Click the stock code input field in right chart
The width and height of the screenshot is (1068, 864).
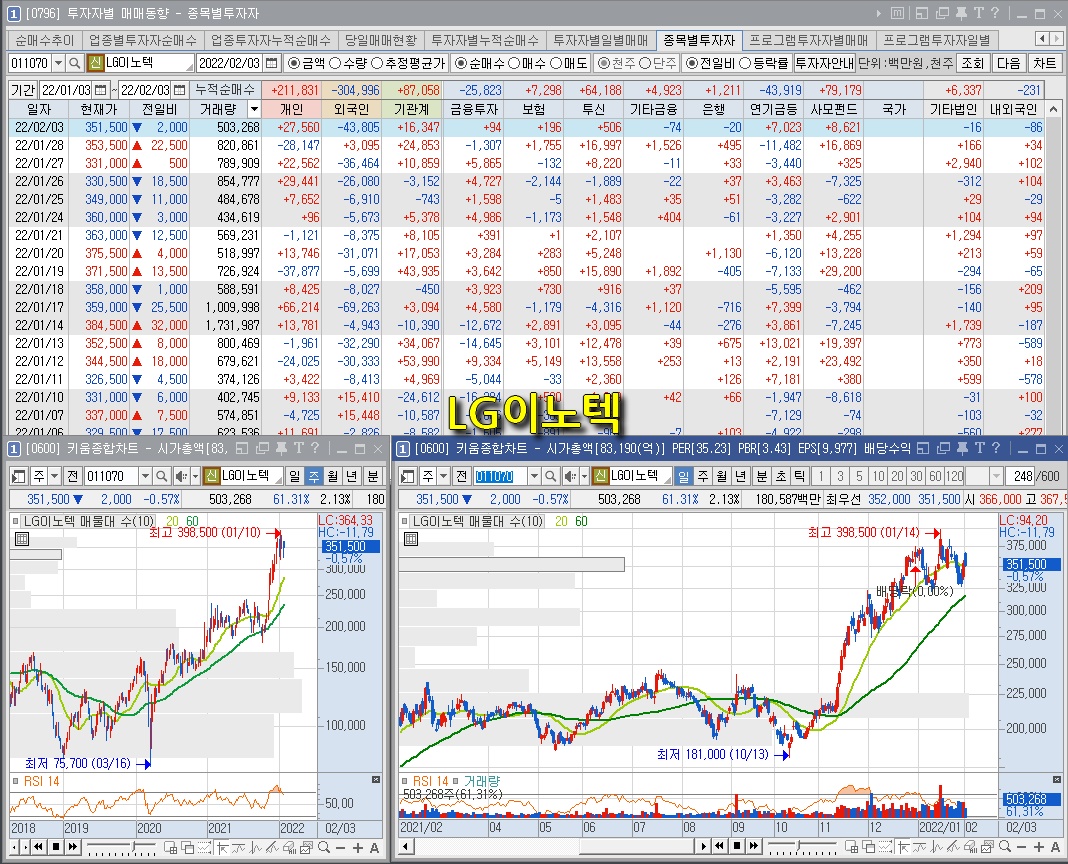tap(501, 476)
